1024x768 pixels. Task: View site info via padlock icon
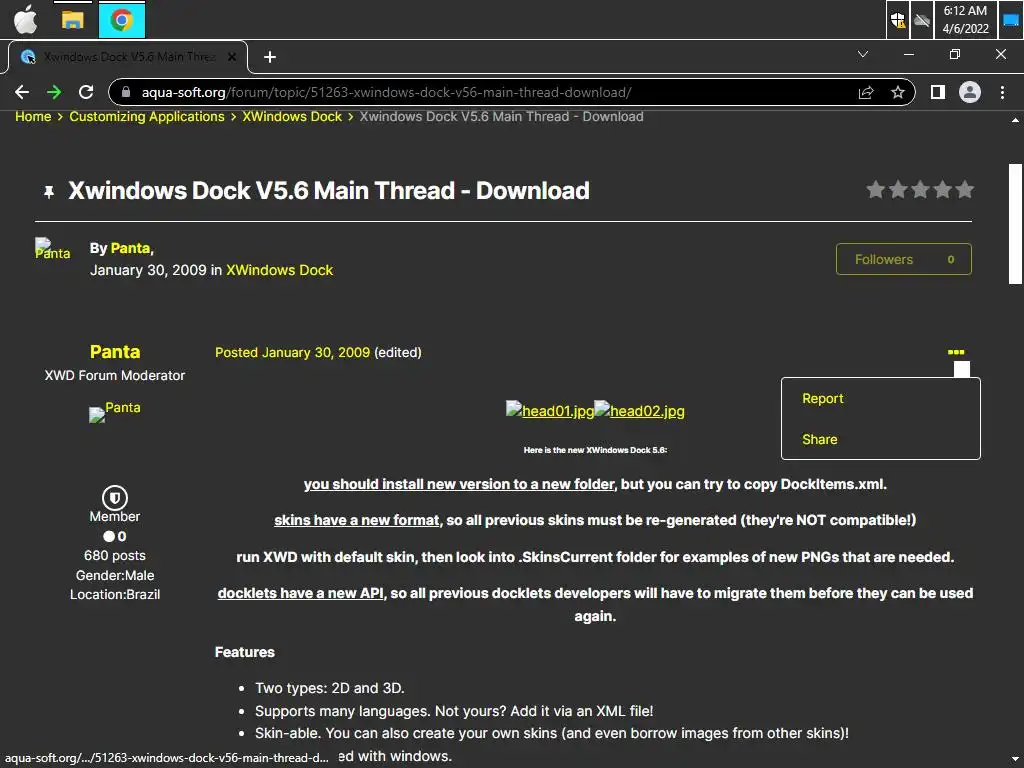click(126, 92)
